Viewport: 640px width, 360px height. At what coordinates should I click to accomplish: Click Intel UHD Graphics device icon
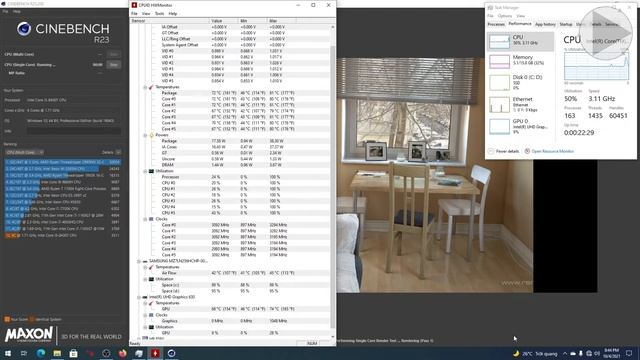(145, 297)
